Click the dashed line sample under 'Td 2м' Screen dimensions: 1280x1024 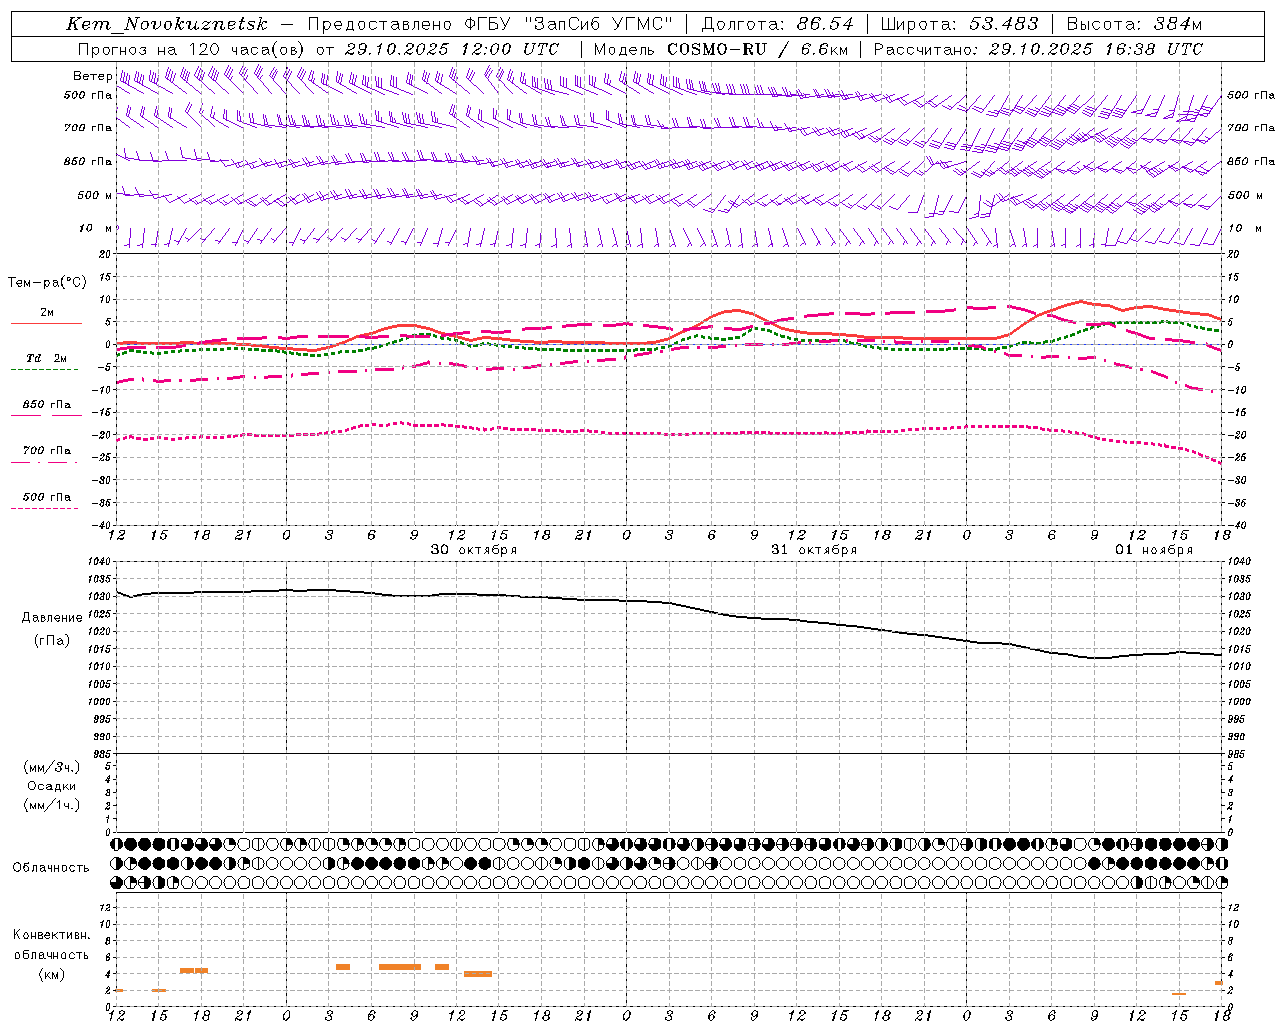(x=44, y=369)
